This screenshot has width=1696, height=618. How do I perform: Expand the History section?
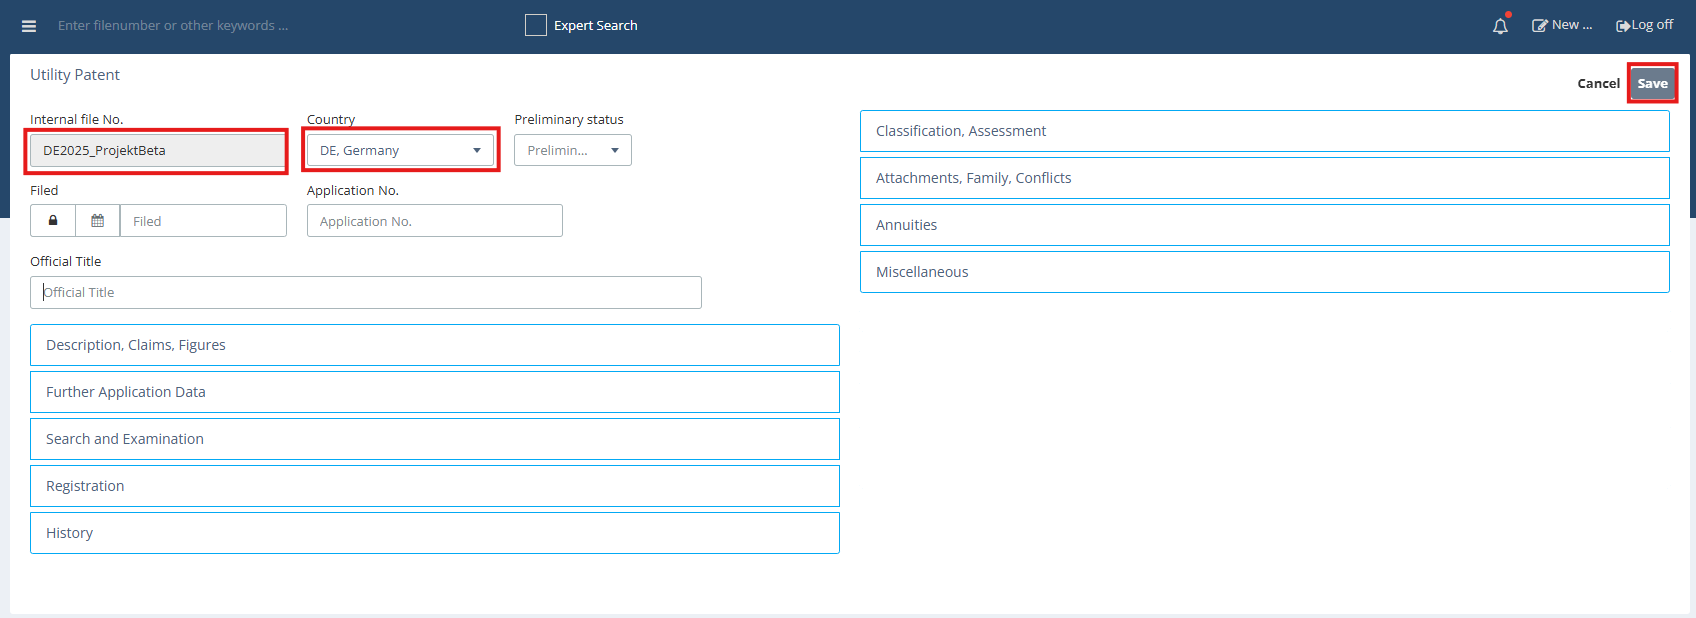click(434, 533)
